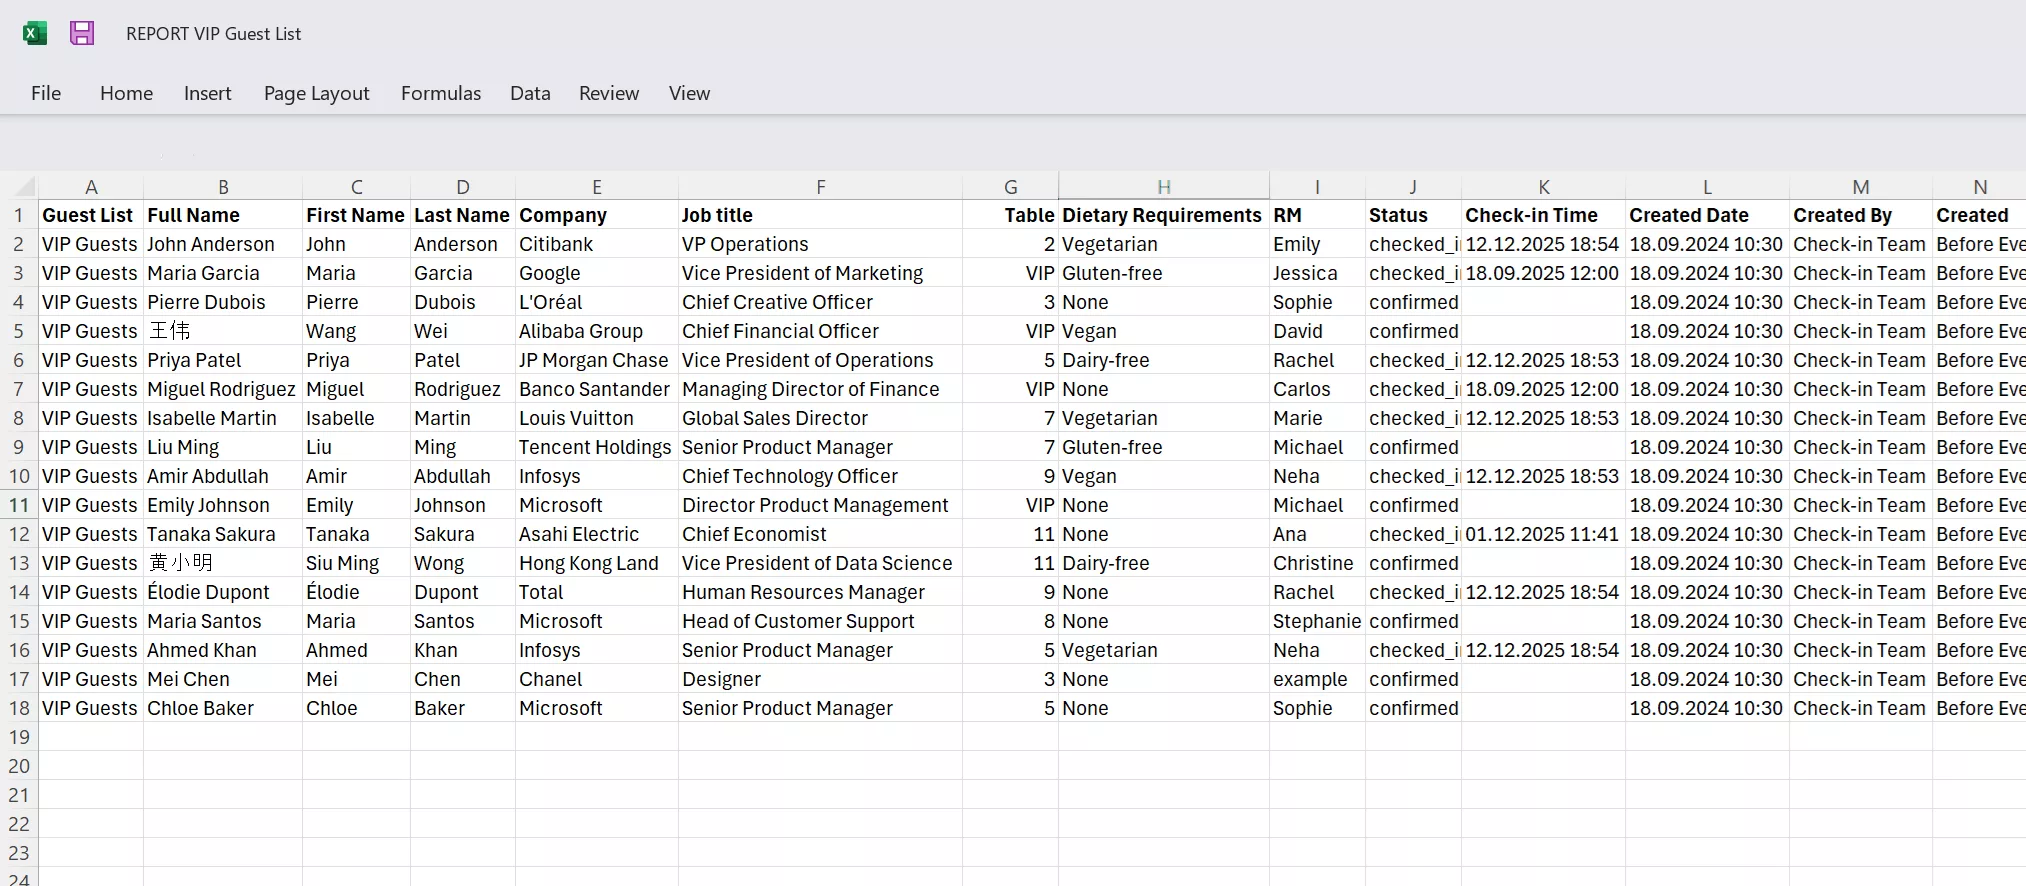Screen dimensions: 2026x886
Task: Select column H header
Action: [1164, 187]
